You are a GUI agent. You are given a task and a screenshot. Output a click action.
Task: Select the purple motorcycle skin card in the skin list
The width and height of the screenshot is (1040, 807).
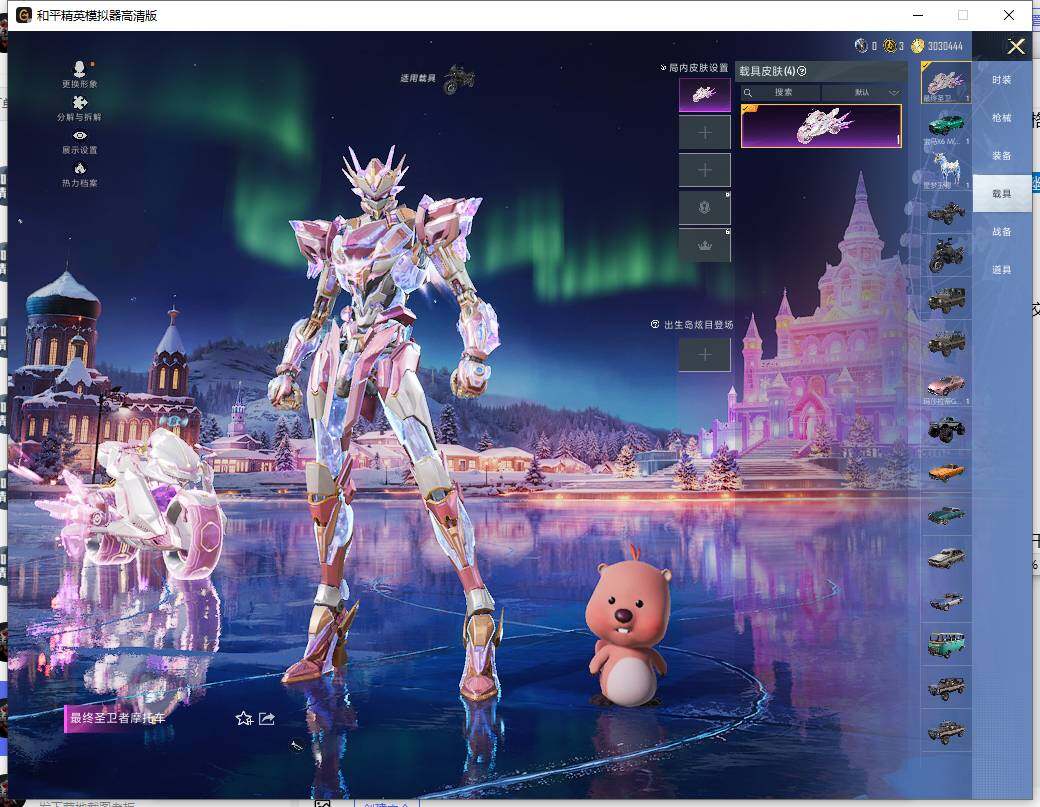coord(821,126)
